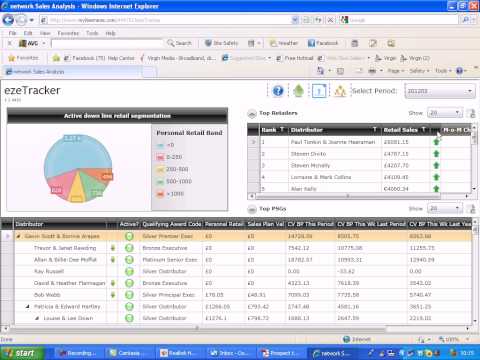Click the 0-200 red legend swatch
The width and height of the screenshot is (480, 360).
point(160,157)
